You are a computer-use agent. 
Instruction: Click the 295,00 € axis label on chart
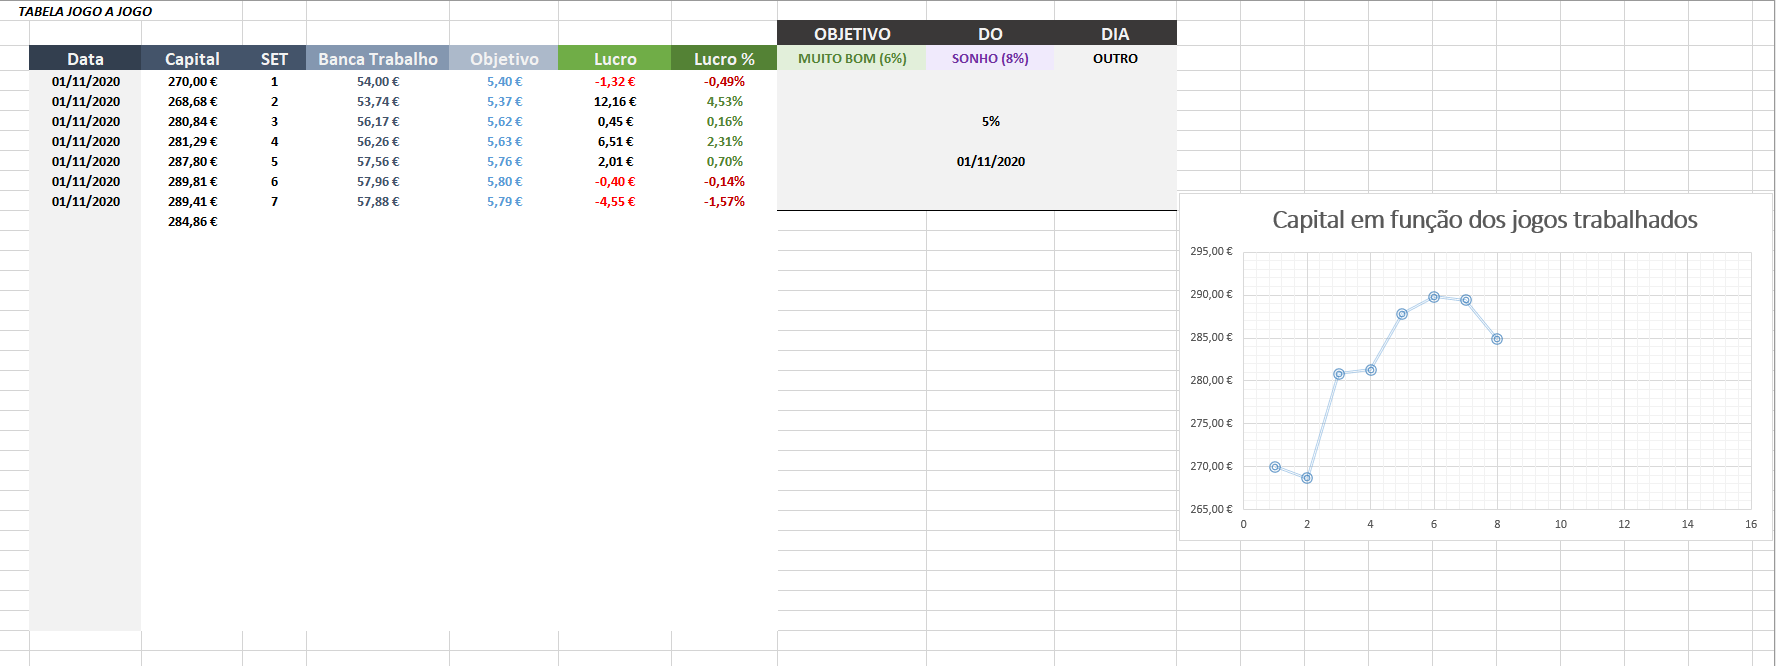point(1211,251)
